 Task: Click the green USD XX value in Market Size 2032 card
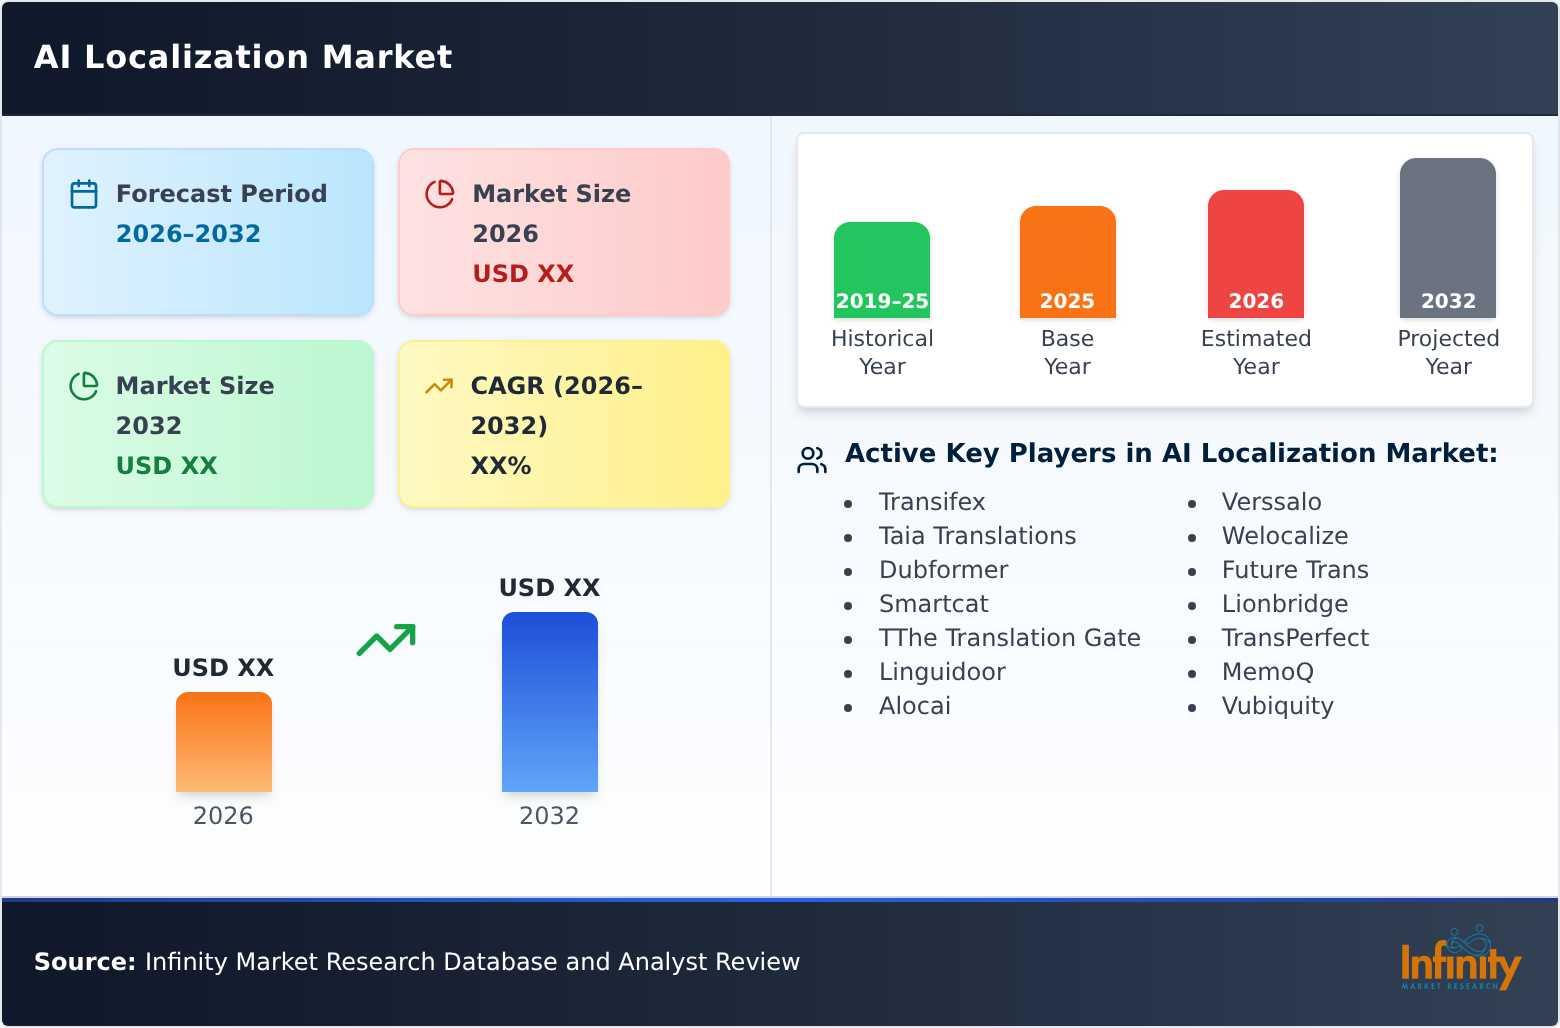click(167, 466)
